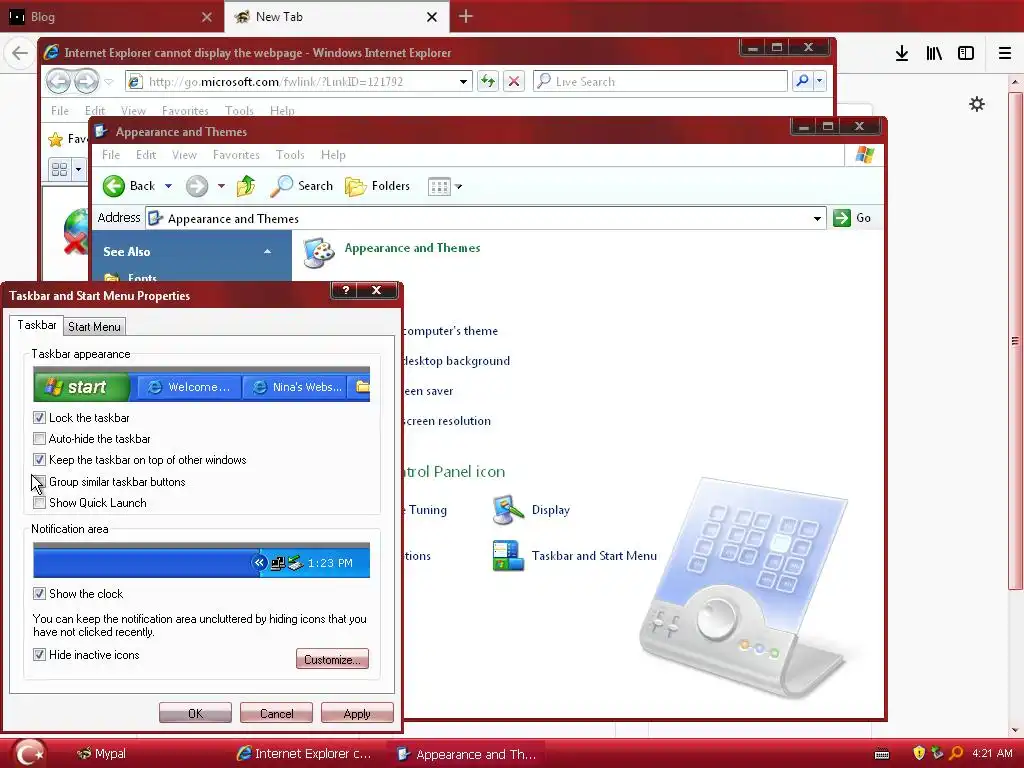Image resolution: width=1024 pixels, height=768 pixels.
Task: Click Internet Explorer taskbar button
Action: (x=304, y=754)
